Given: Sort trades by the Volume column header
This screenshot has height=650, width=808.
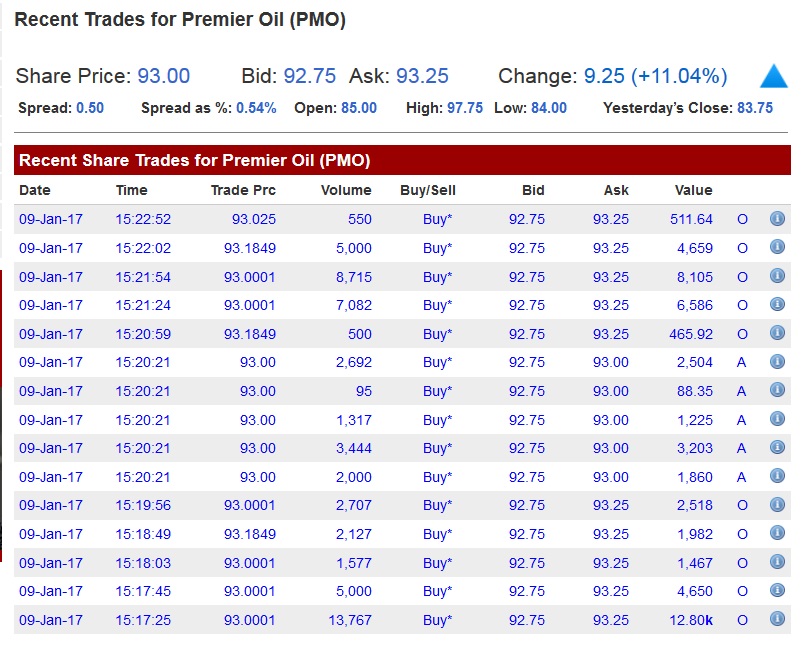Looking at the screenshot, I should 346,190.
